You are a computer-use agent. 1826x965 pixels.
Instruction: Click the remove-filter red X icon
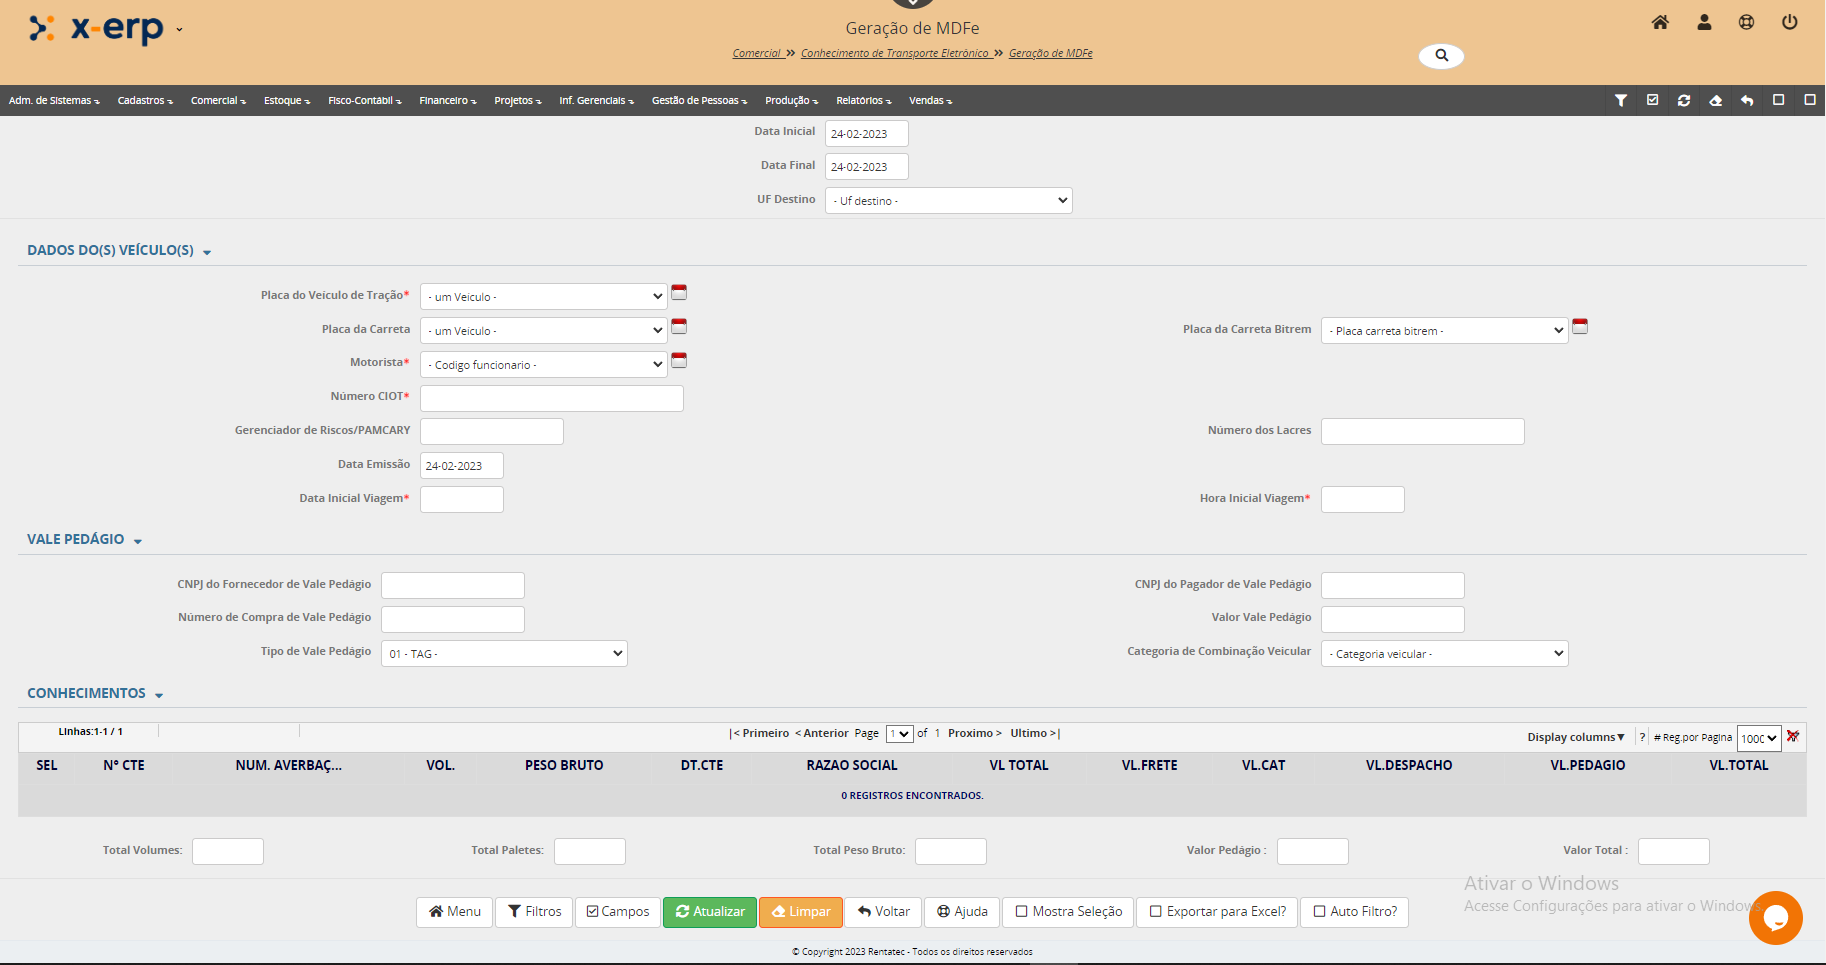pos(1793,737)
